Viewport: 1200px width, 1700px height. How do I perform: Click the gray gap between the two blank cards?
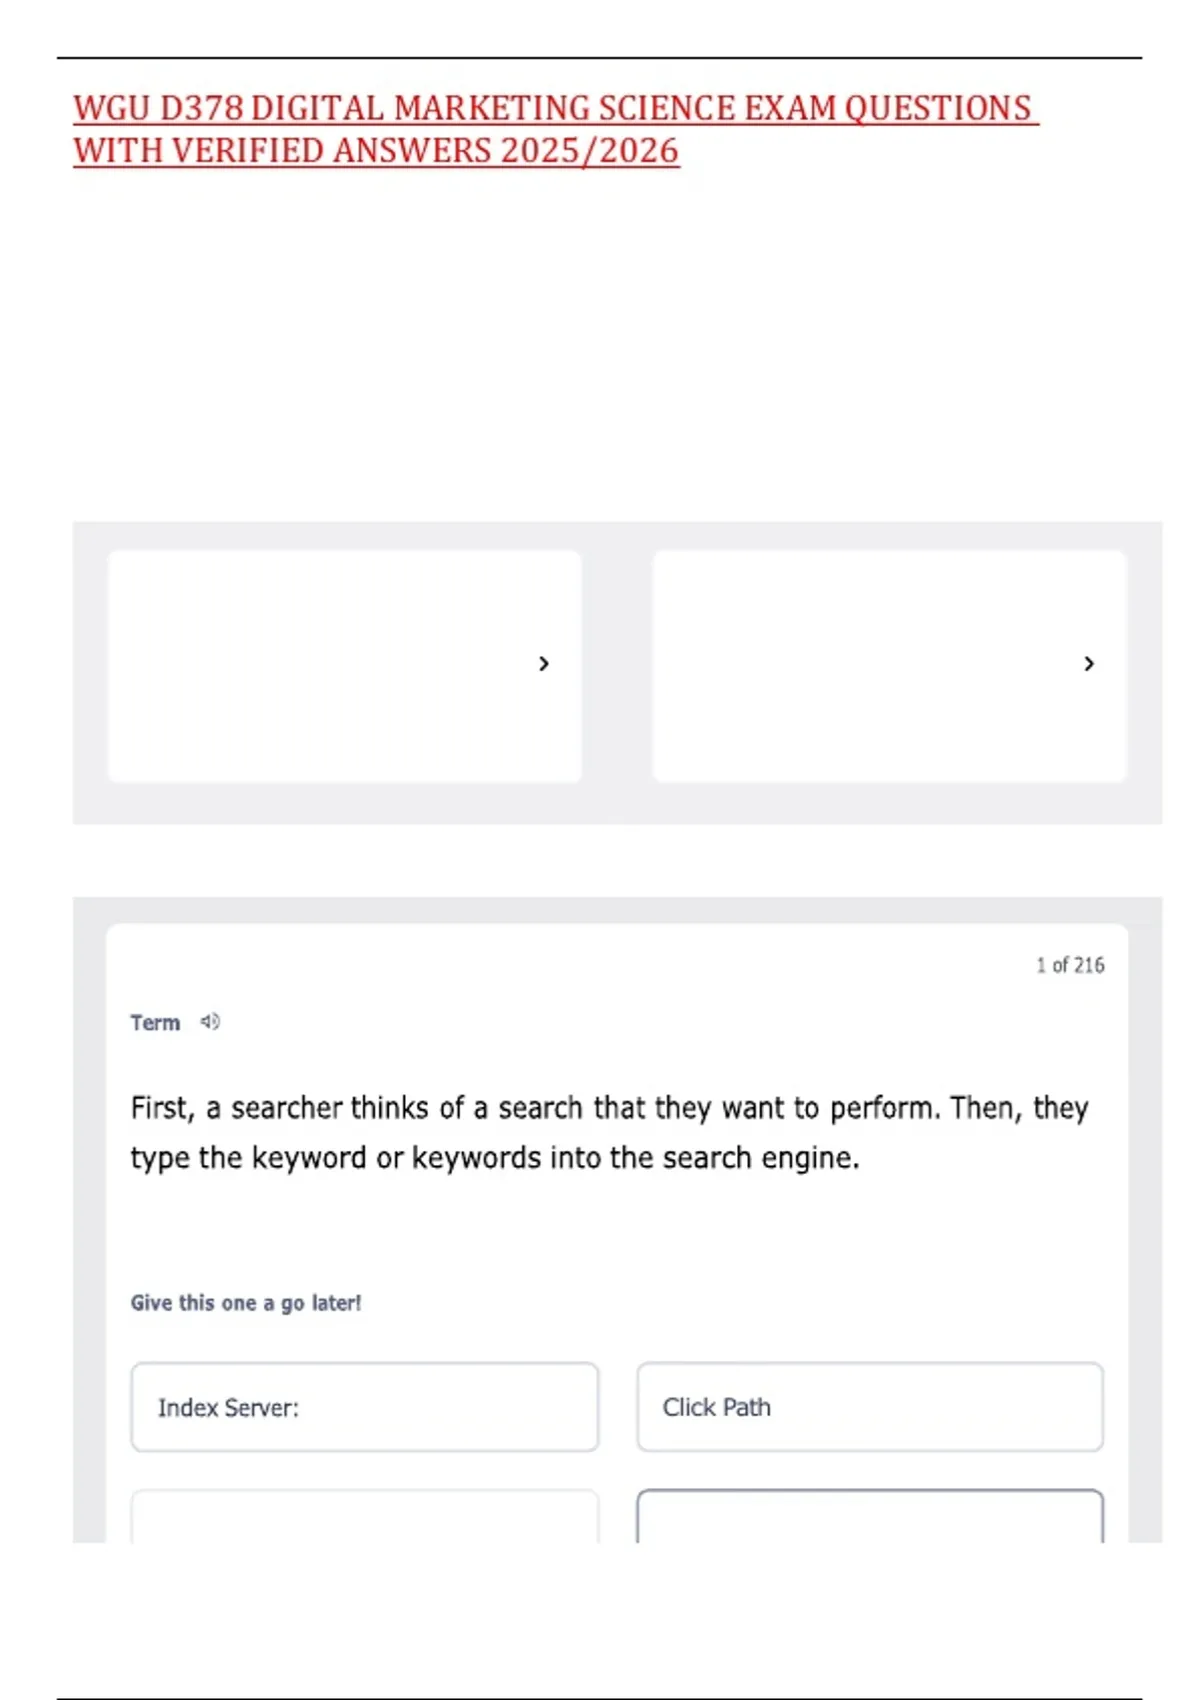[x=617, y=666]
